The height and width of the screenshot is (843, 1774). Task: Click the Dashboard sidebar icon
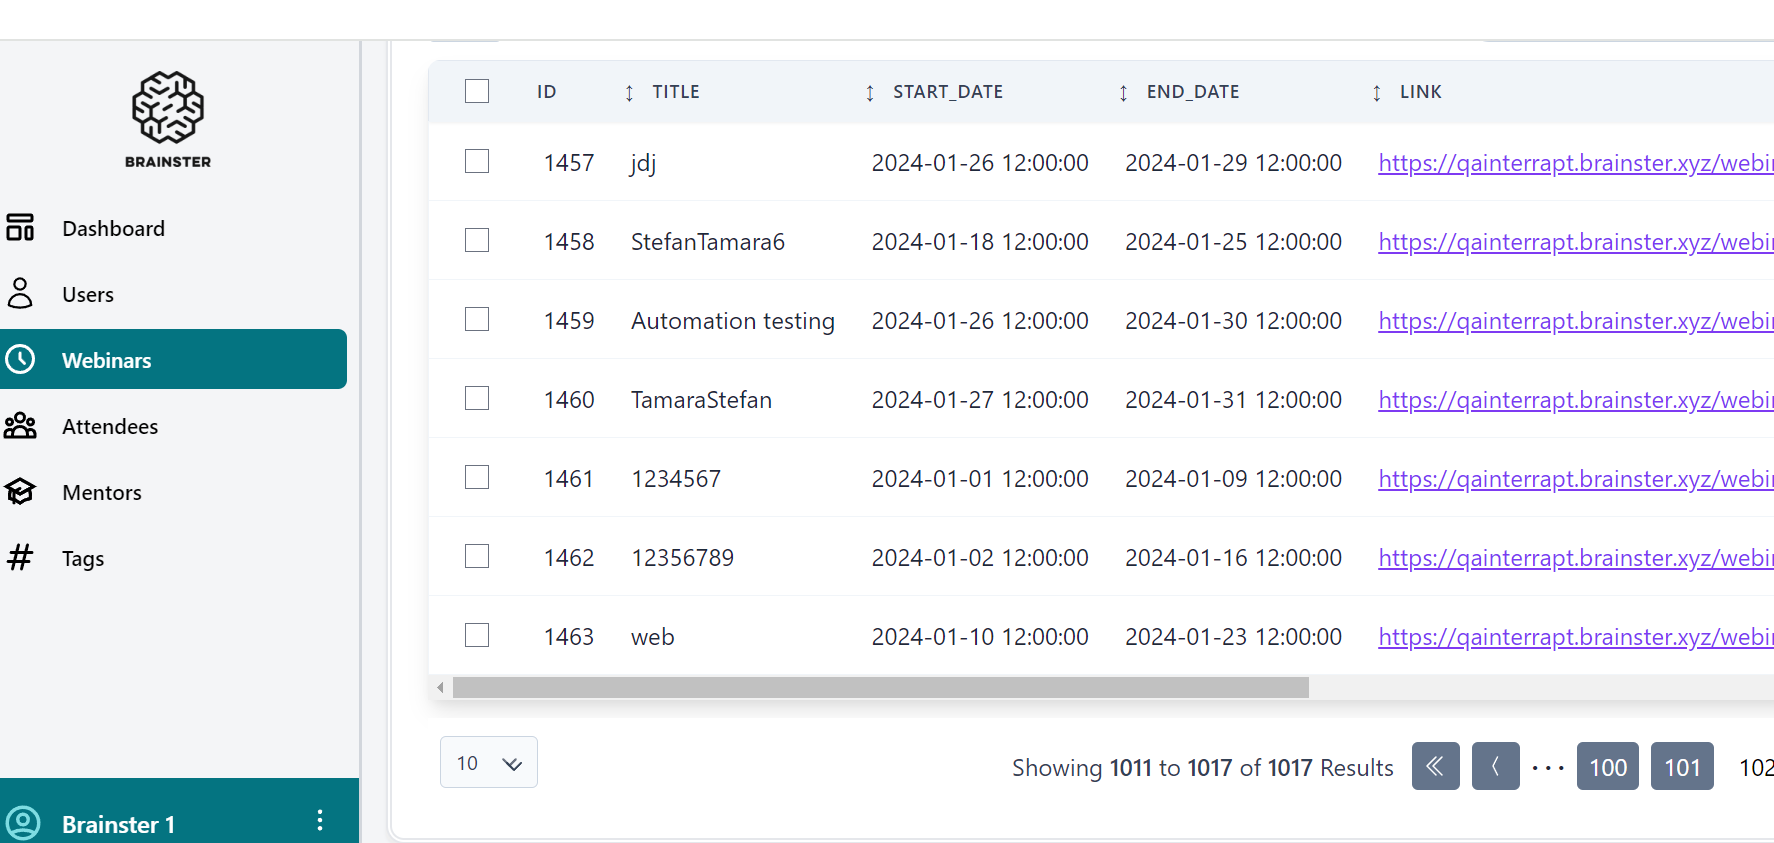click(20, 228)
